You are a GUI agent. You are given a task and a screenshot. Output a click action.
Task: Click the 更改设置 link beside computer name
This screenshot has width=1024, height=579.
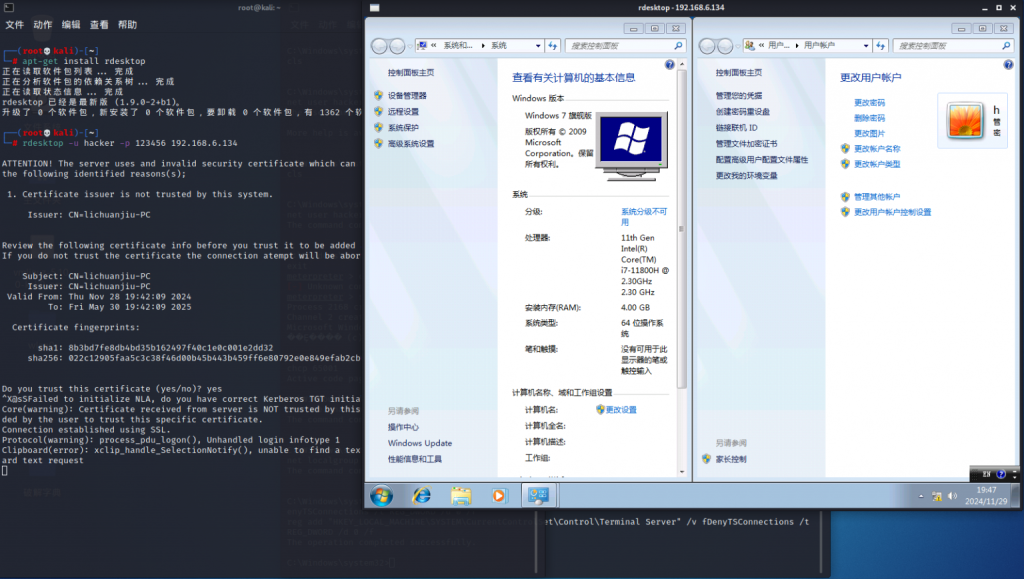click(620, 410)
